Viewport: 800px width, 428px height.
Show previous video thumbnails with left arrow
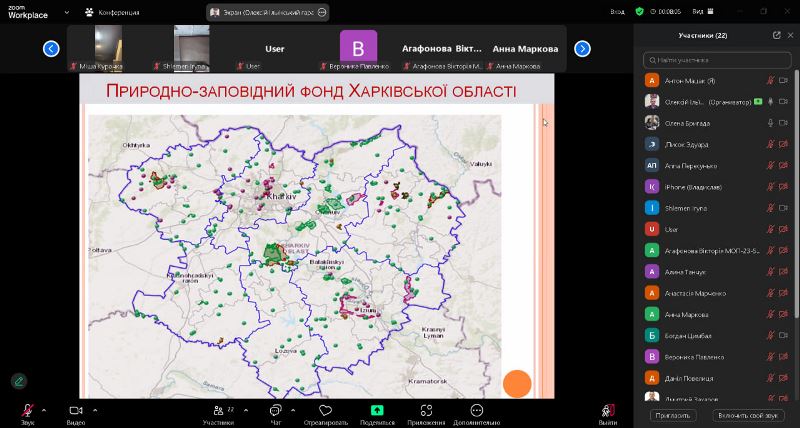pos(51,49)
